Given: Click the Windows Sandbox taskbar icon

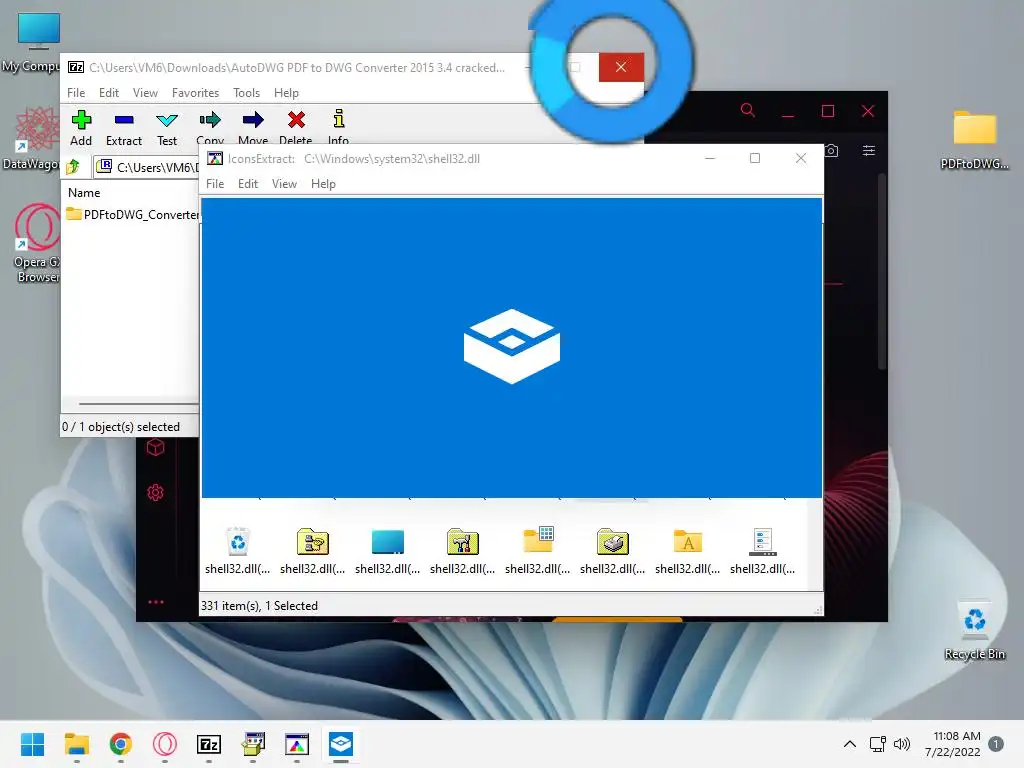Looking at the screenshot, I should pos(341,744).
